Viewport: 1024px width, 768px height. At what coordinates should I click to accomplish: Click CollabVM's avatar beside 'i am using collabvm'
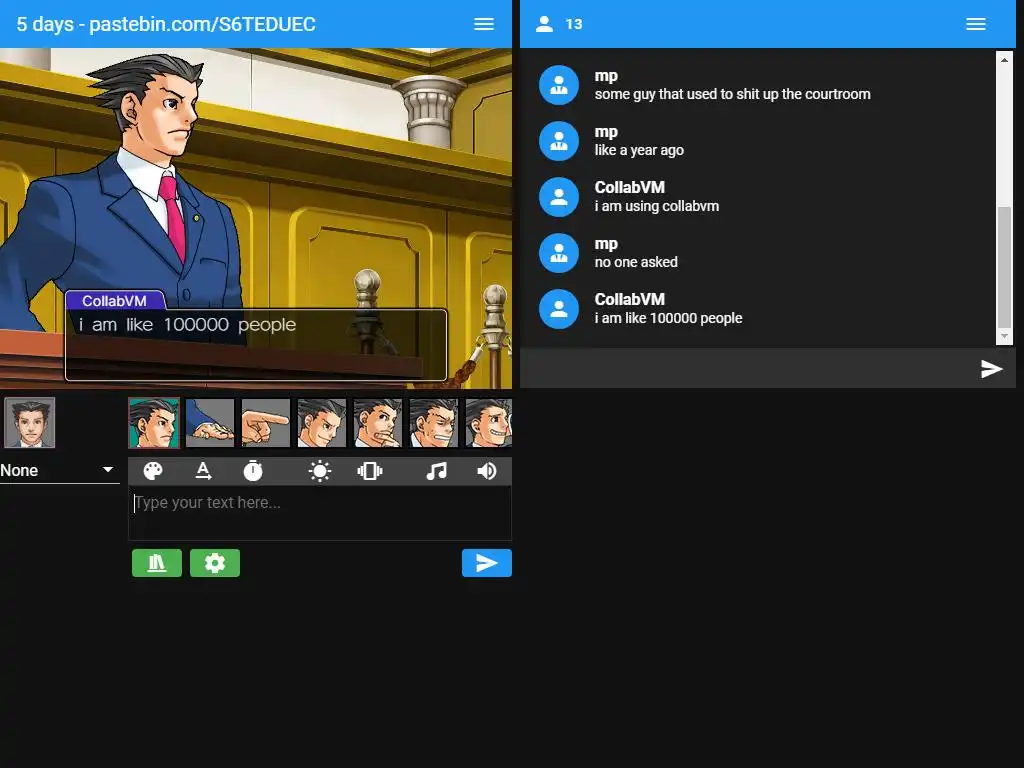click(x=559, y=197)
